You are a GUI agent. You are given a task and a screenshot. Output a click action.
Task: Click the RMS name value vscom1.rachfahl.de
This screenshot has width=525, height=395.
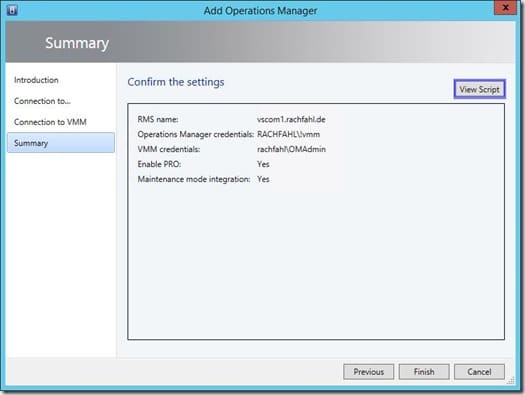291,120
